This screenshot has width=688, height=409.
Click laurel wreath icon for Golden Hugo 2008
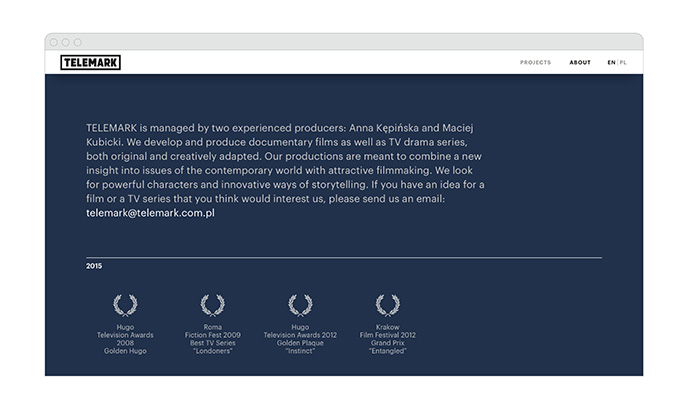click(x=125, y=305)
